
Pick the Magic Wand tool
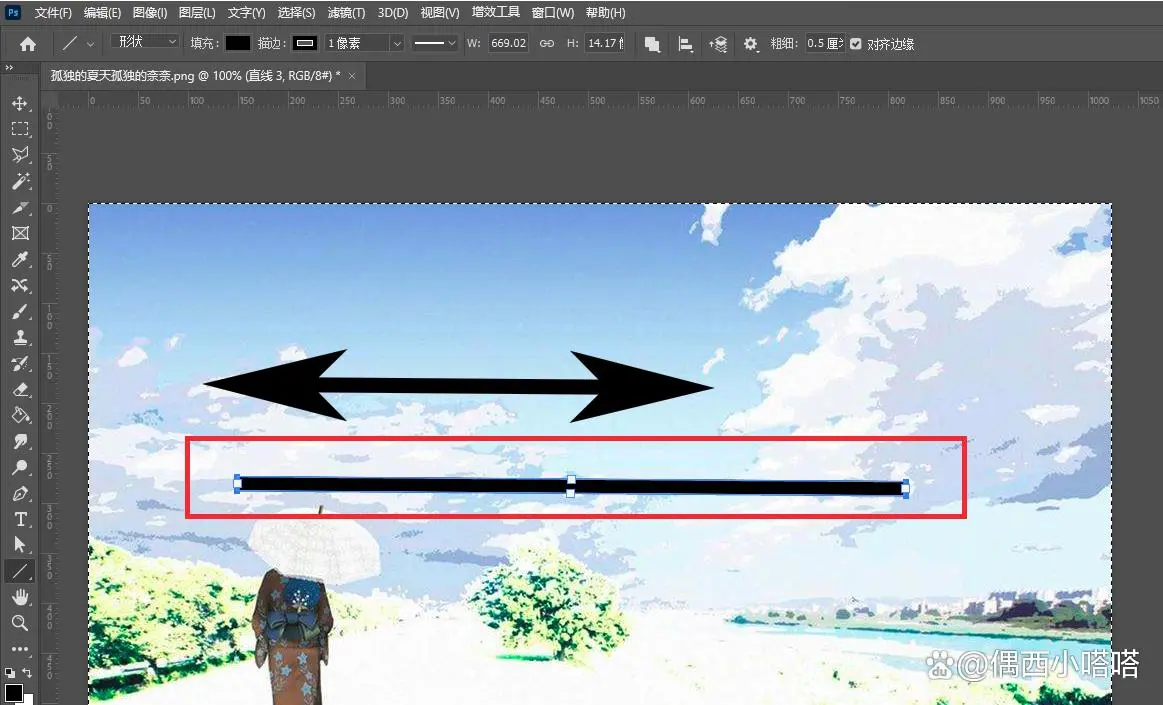tap(20, 181)
